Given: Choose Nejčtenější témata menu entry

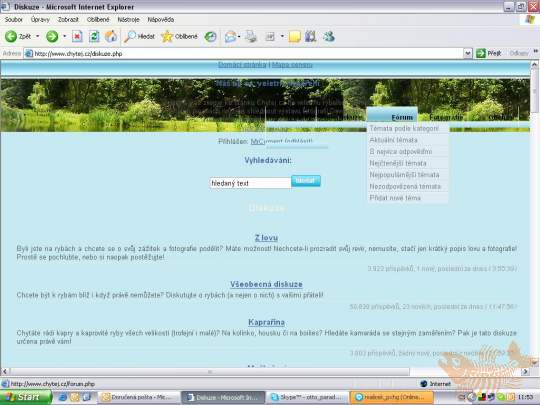Looking at the screenshot, I should (398, 163).
